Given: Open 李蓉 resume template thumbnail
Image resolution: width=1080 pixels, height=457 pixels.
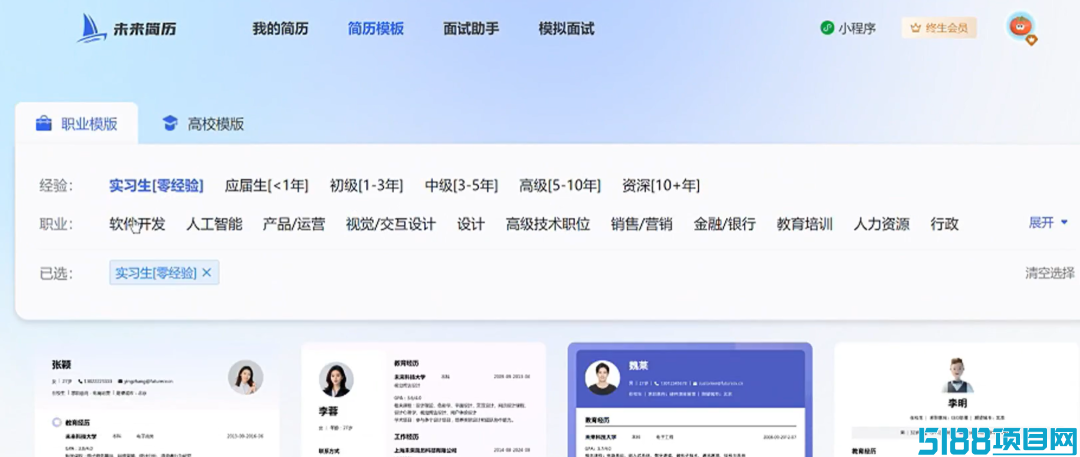Looking at the screenshot, I should tap(424, 400).
